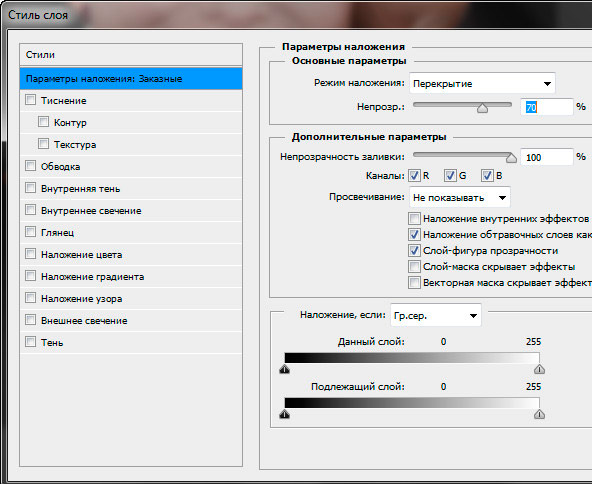Click the black slider handle under Данный слой
This screenshot has width=592, height=484.
pos(284,369)
